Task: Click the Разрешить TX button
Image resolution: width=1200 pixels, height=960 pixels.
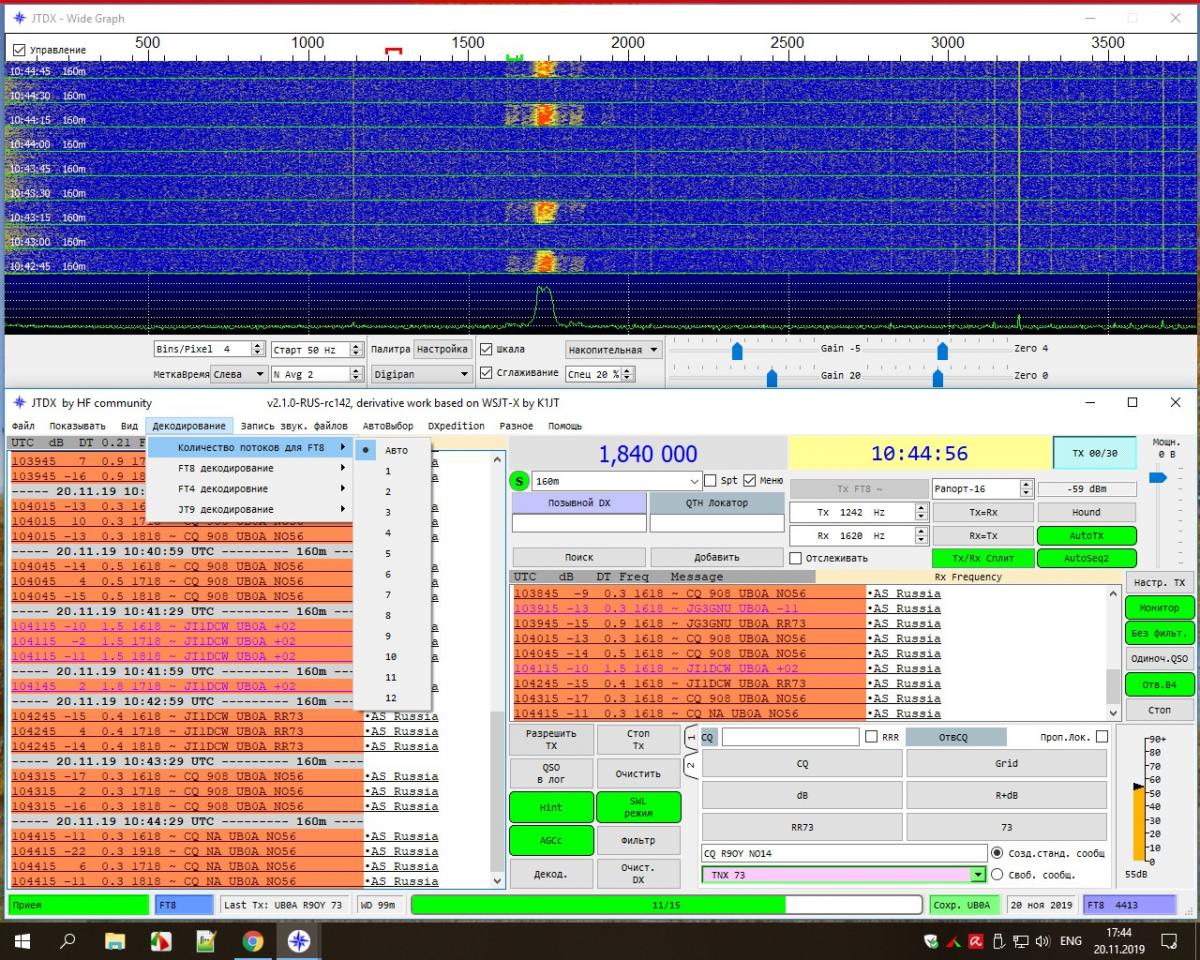Action: (x=551, y=740)
